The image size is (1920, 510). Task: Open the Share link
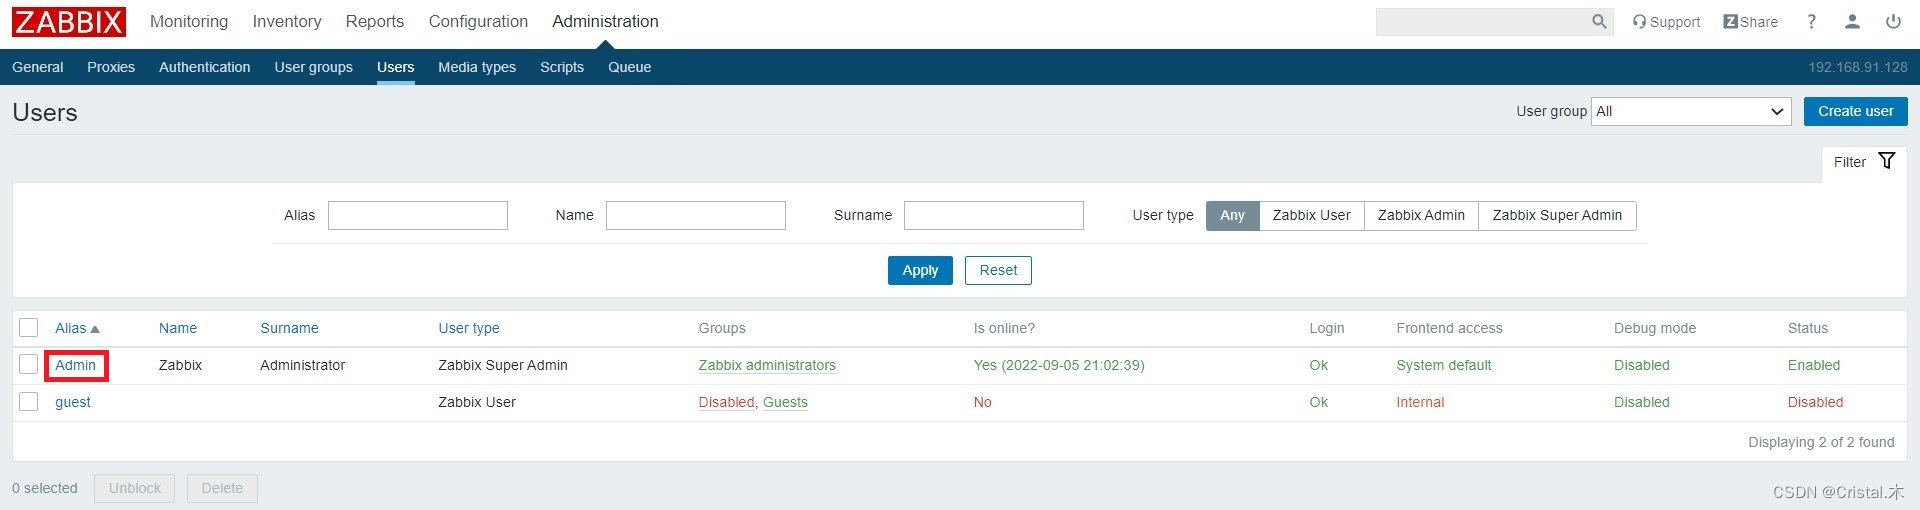1750,21
